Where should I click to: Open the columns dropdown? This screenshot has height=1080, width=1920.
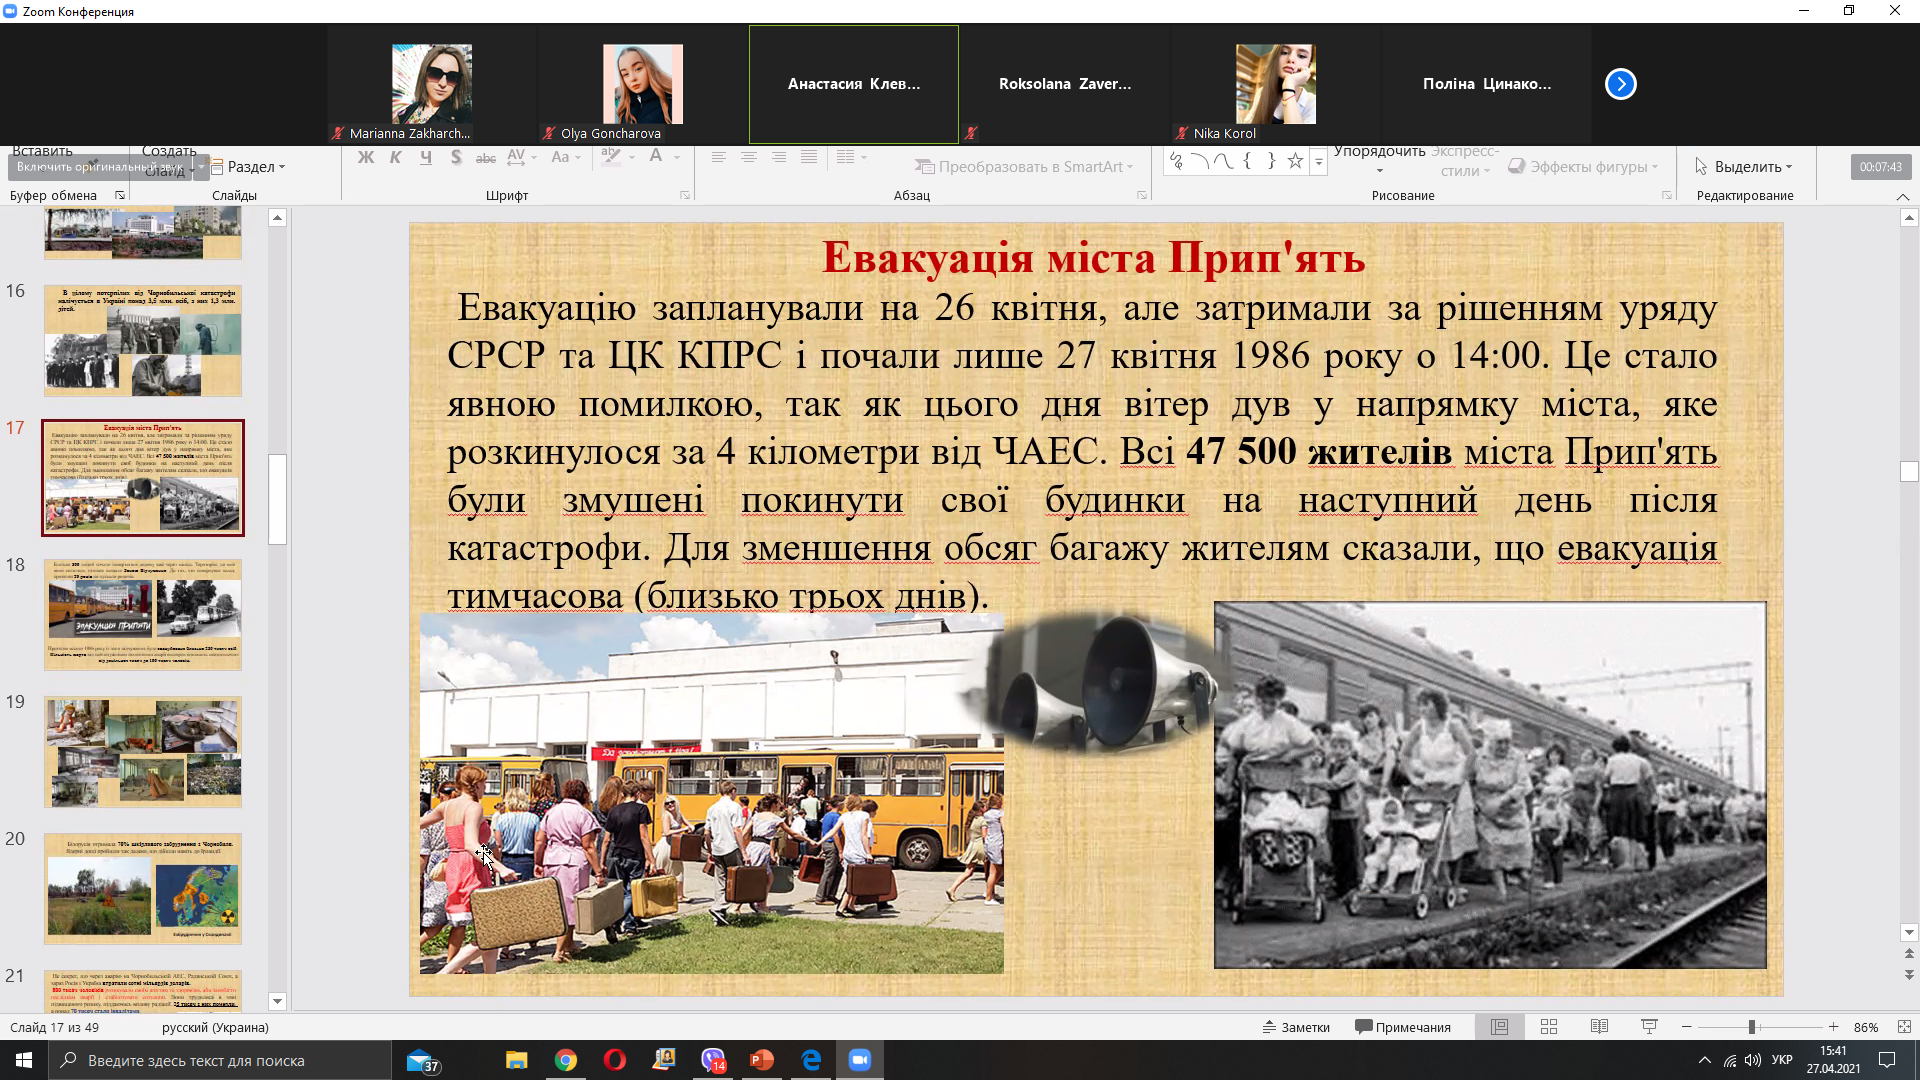tap(851, 157)
